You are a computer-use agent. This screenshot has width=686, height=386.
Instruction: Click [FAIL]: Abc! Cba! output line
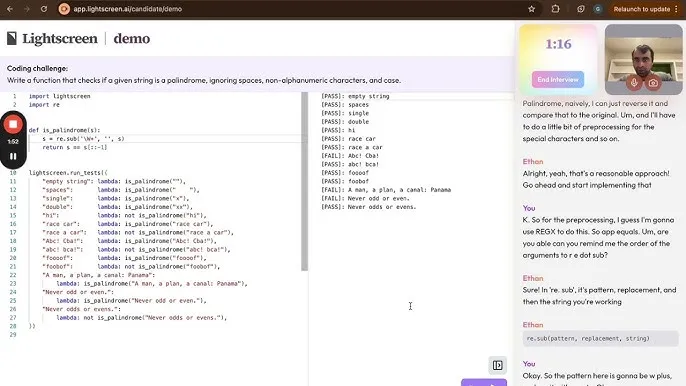350,156
